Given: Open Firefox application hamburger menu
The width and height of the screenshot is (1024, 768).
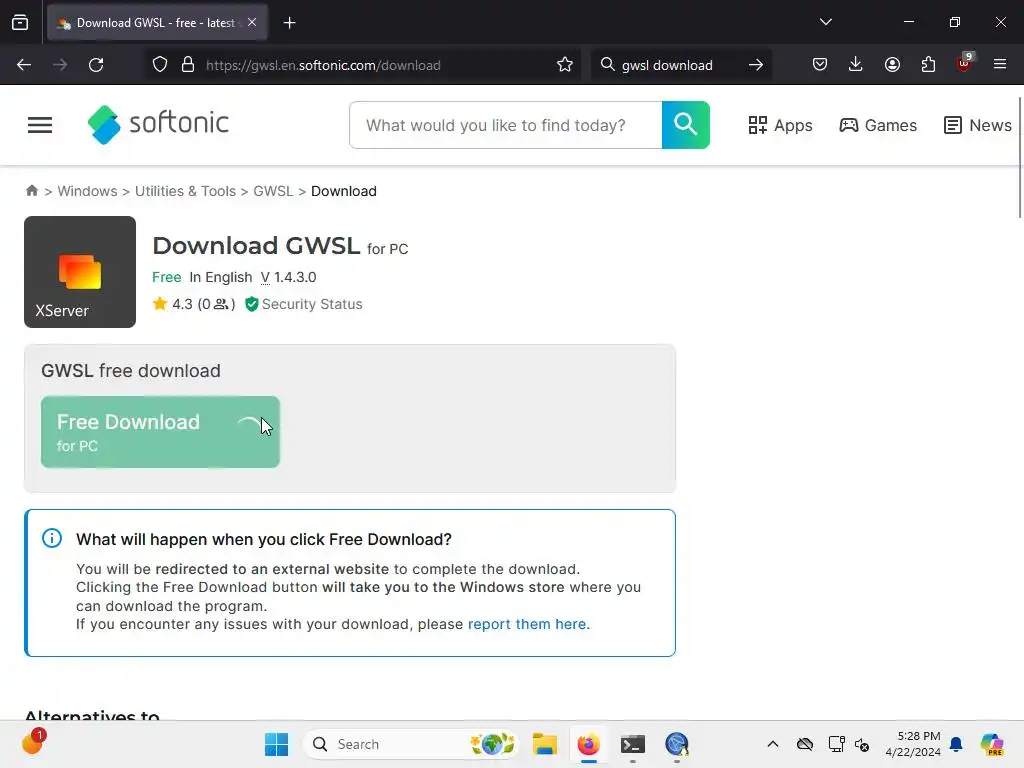Looking at the screenshot, I should pyautogui.click(x=1000, y=64).
